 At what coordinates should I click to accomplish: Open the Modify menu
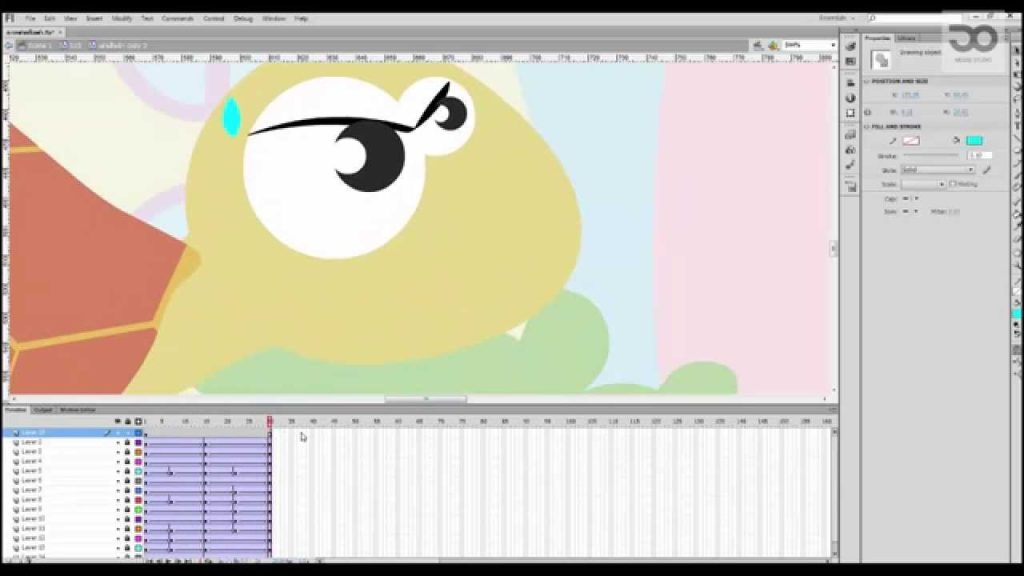pyautogui.click(x=122, y=19)
